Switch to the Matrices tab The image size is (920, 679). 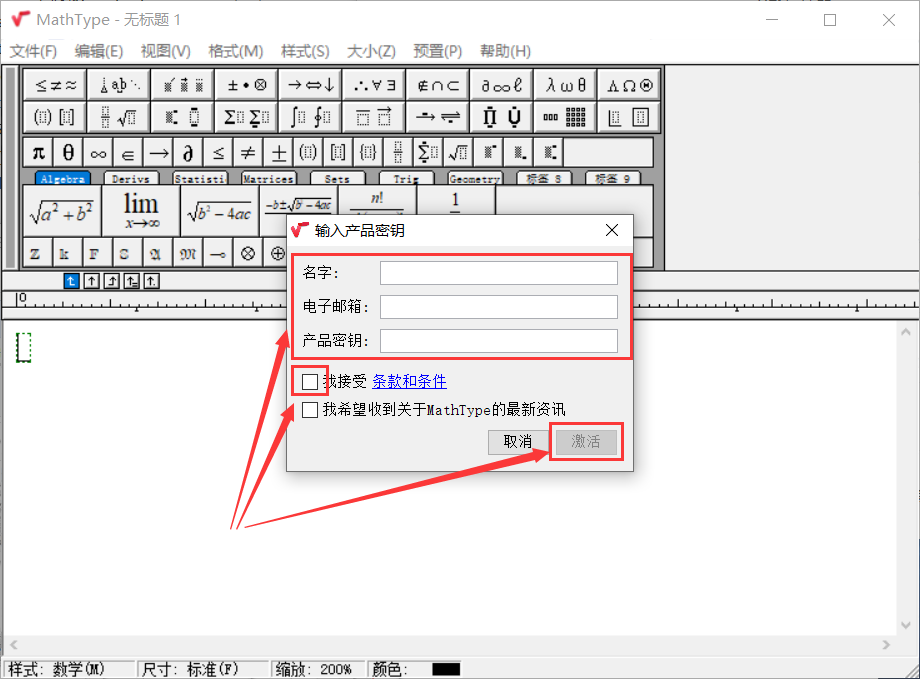click(269, 178)
